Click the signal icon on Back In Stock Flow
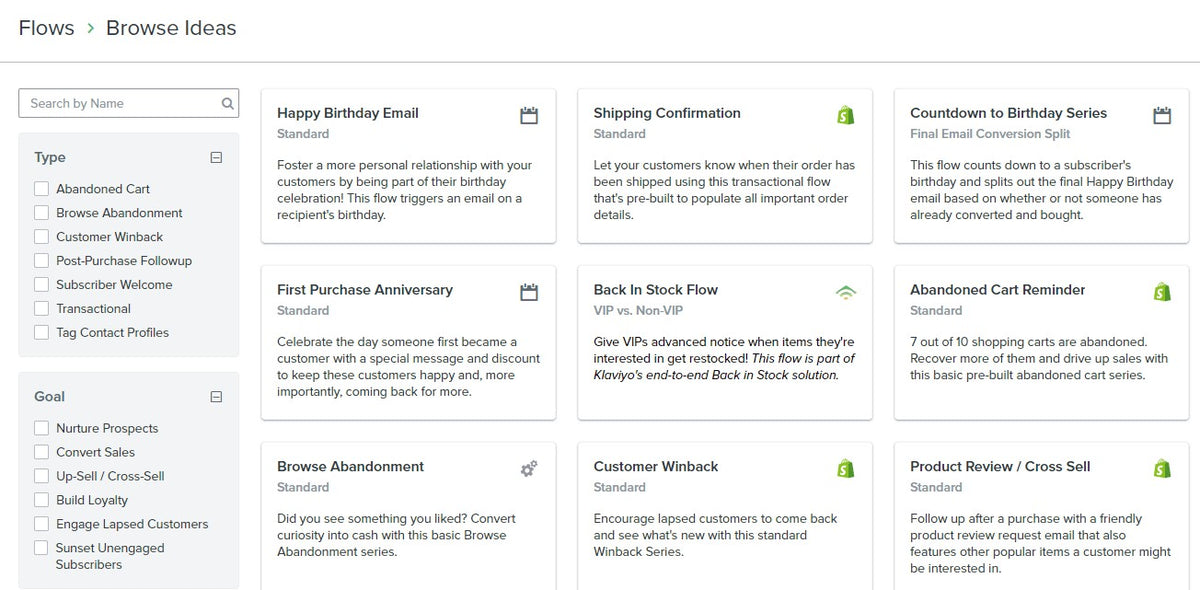This screenshot has width=1200, height=590. [x=846, y=293]
